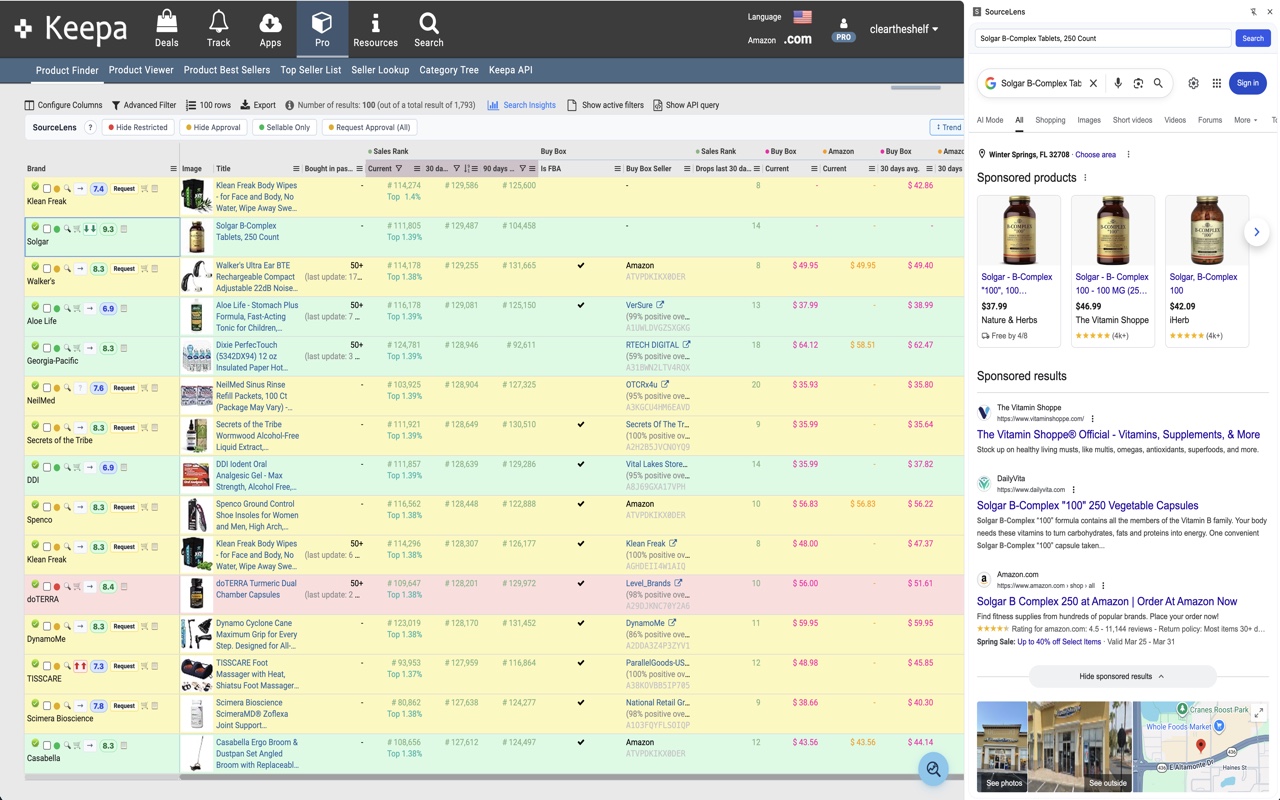Switch to the Product Viewer tab
The image size is (1280, 800).
[x=141, y=70]
